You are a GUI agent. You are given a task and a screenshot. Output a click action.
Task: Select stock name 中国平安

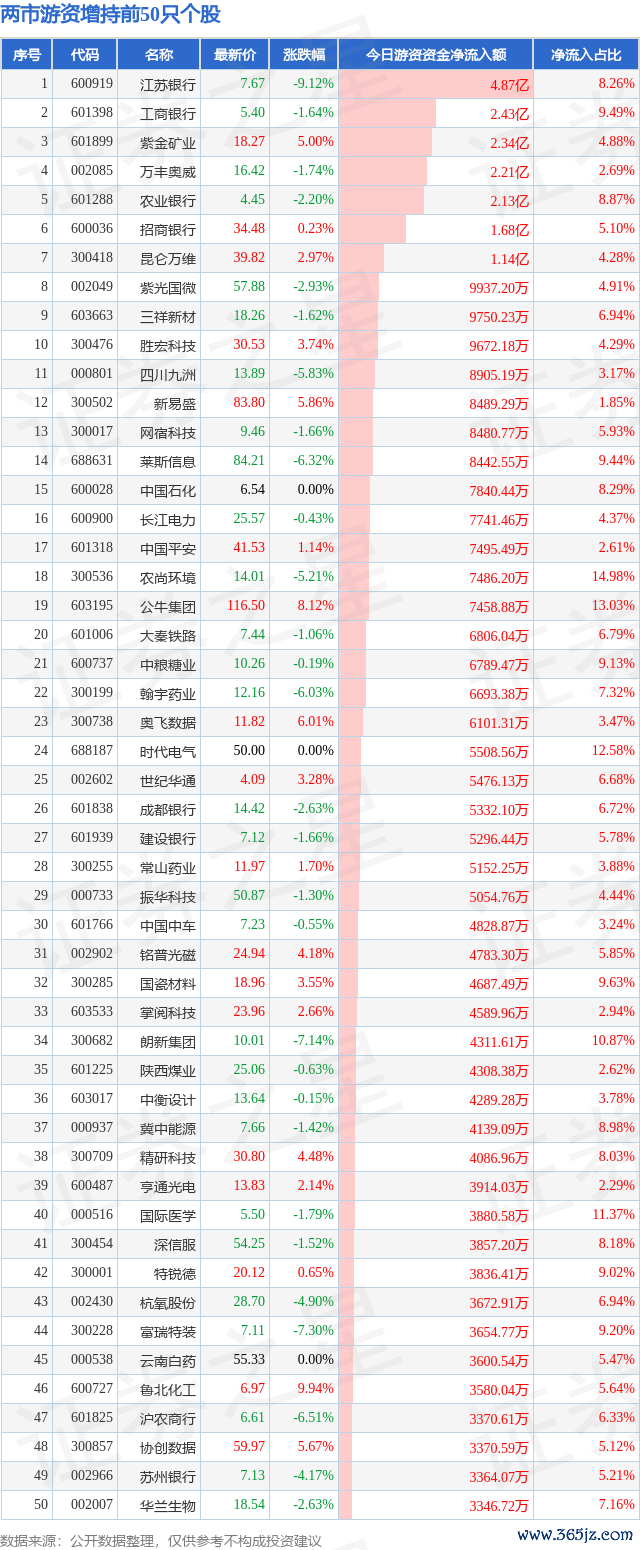tap(169, 549)
